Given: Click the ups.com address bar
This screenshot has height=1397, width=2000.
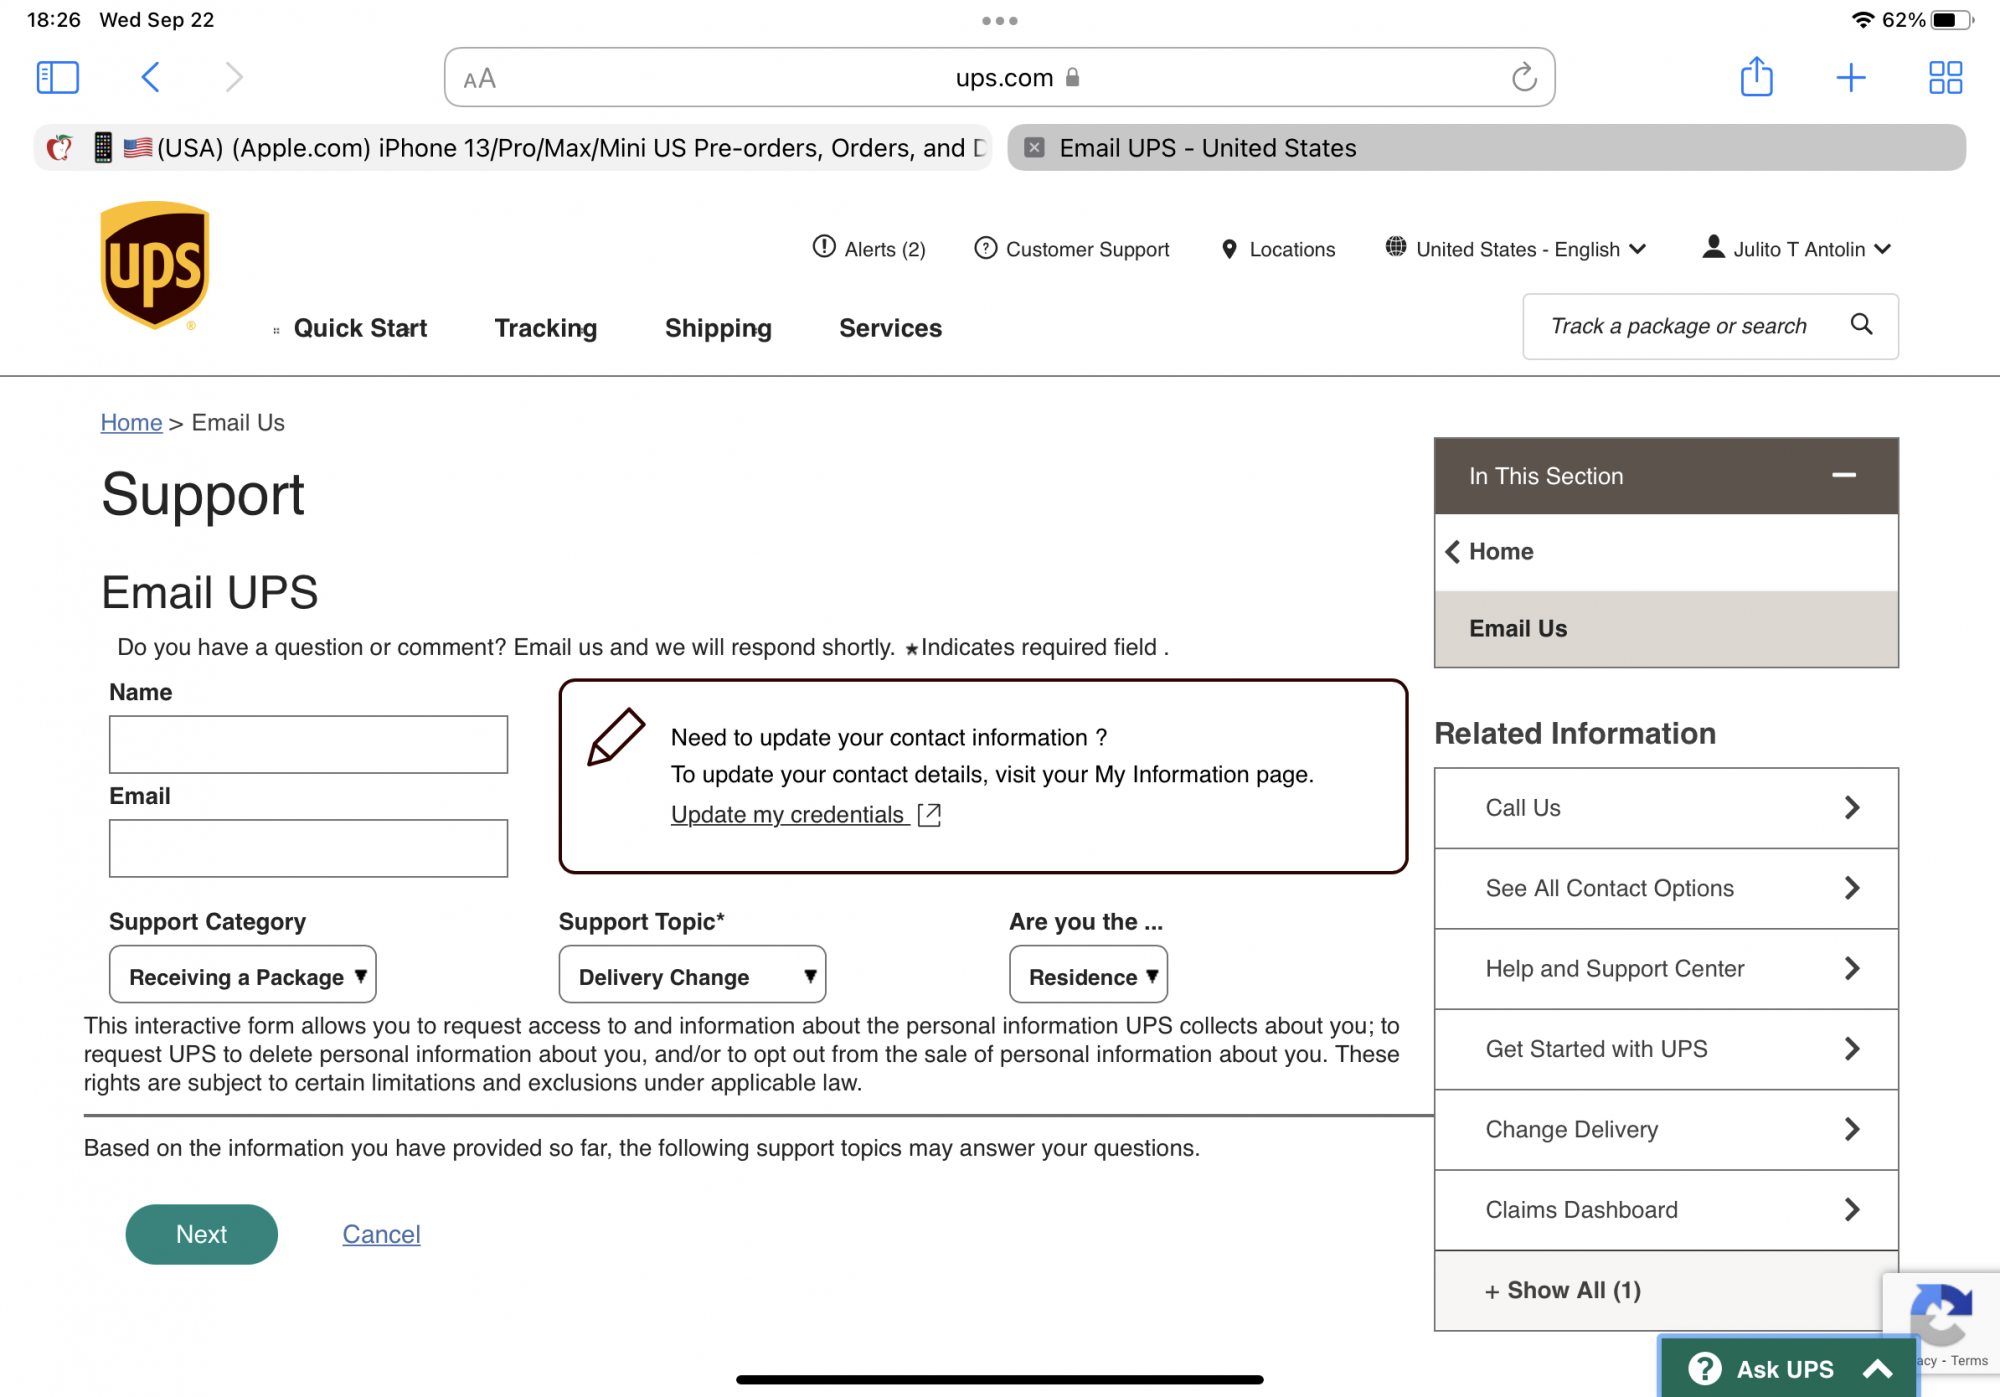Looking at the screenshot, I should pos(999,77).
